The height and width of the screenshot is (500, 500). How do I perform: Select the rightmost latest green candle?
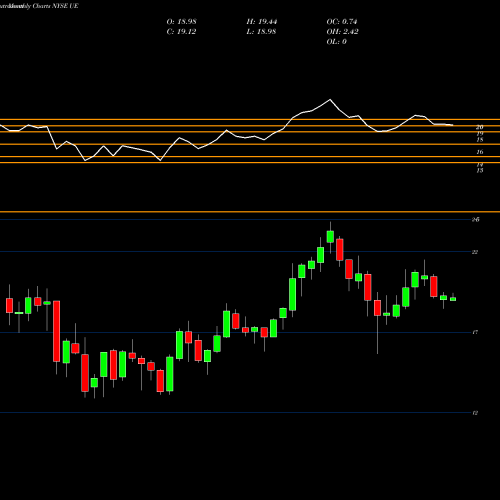pos(453,299)
